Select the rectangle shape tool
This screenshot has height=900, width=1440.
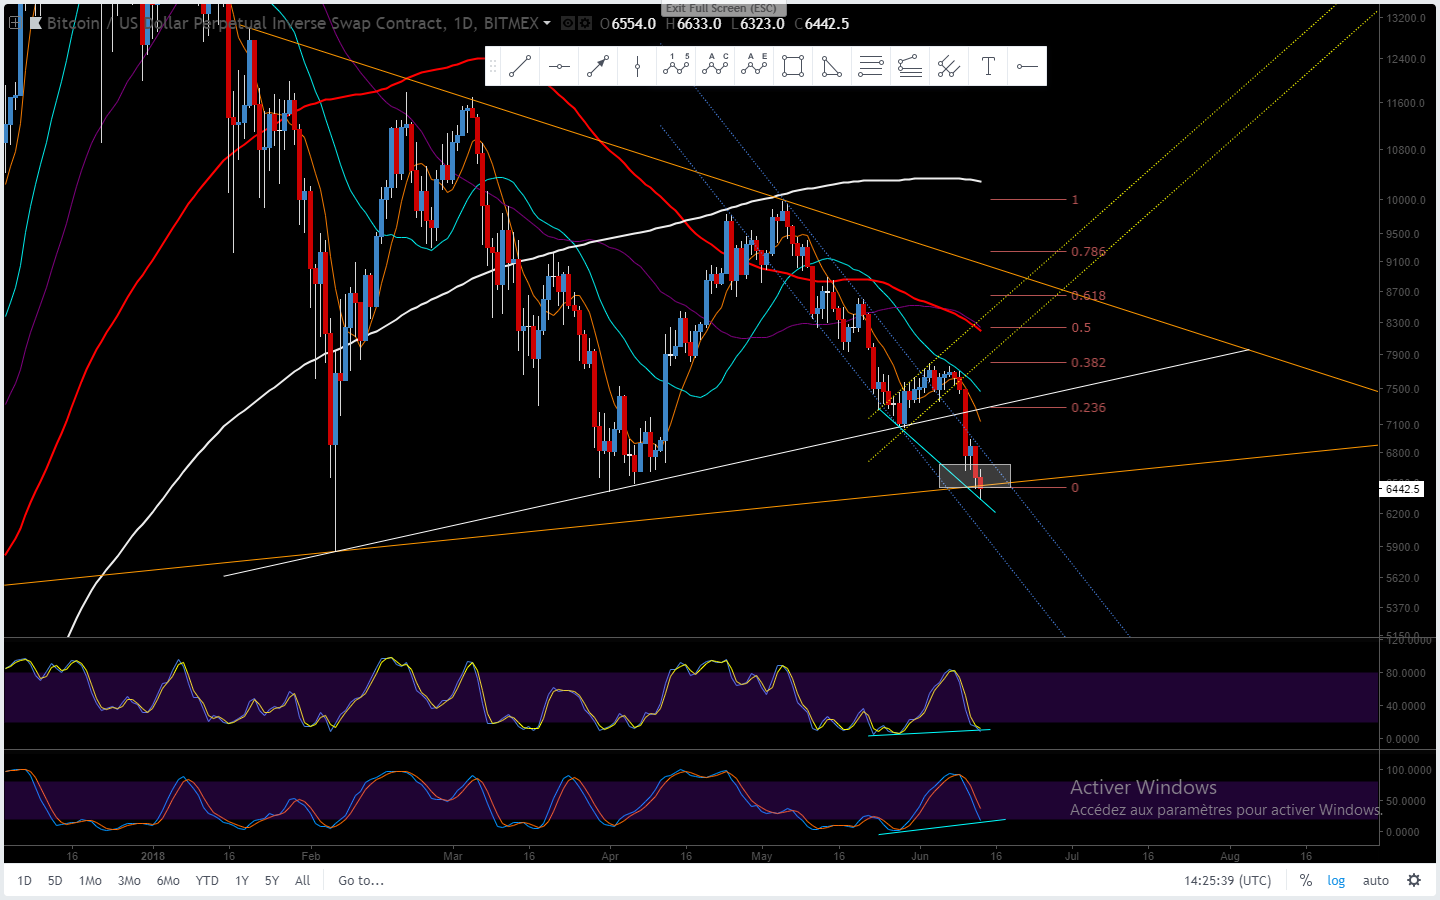click(x=793, y=67)
